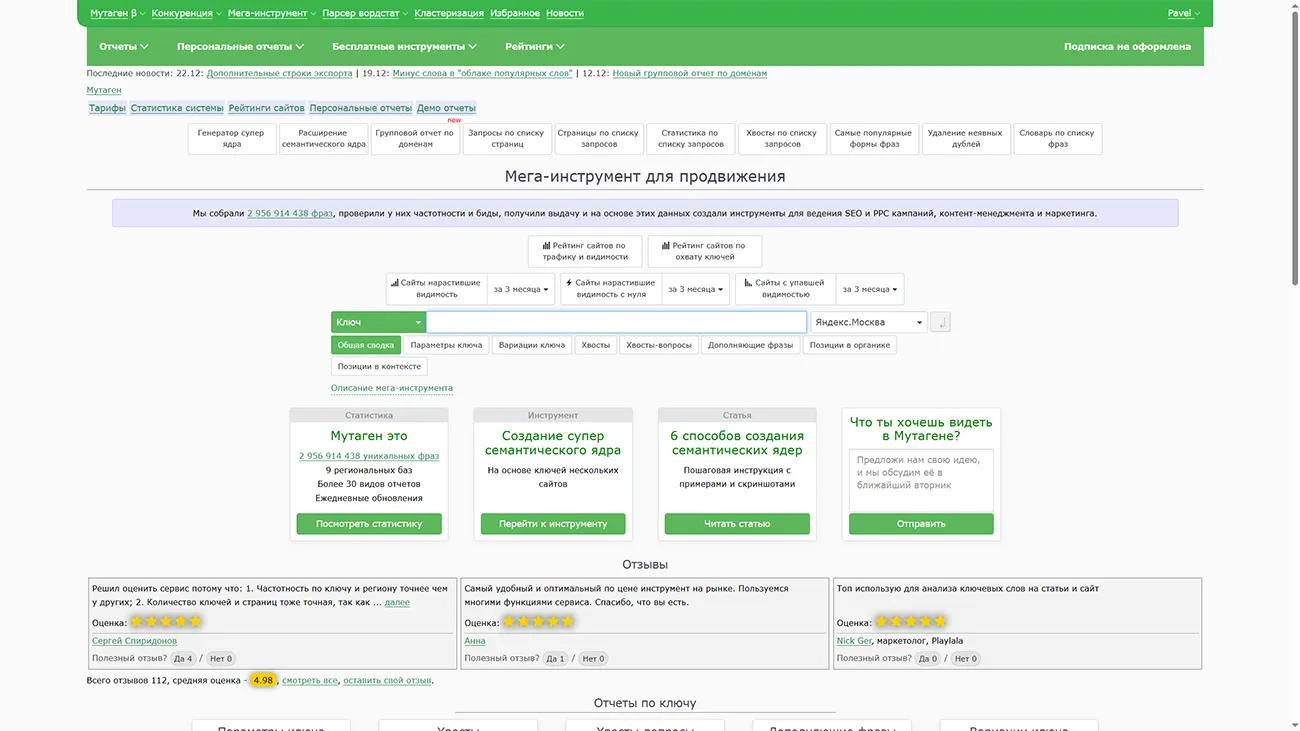Screen dimensions: 1300x731
Task: Expand the 'Бесплатные инструменты' menu
Action: [x=404, y=47]
